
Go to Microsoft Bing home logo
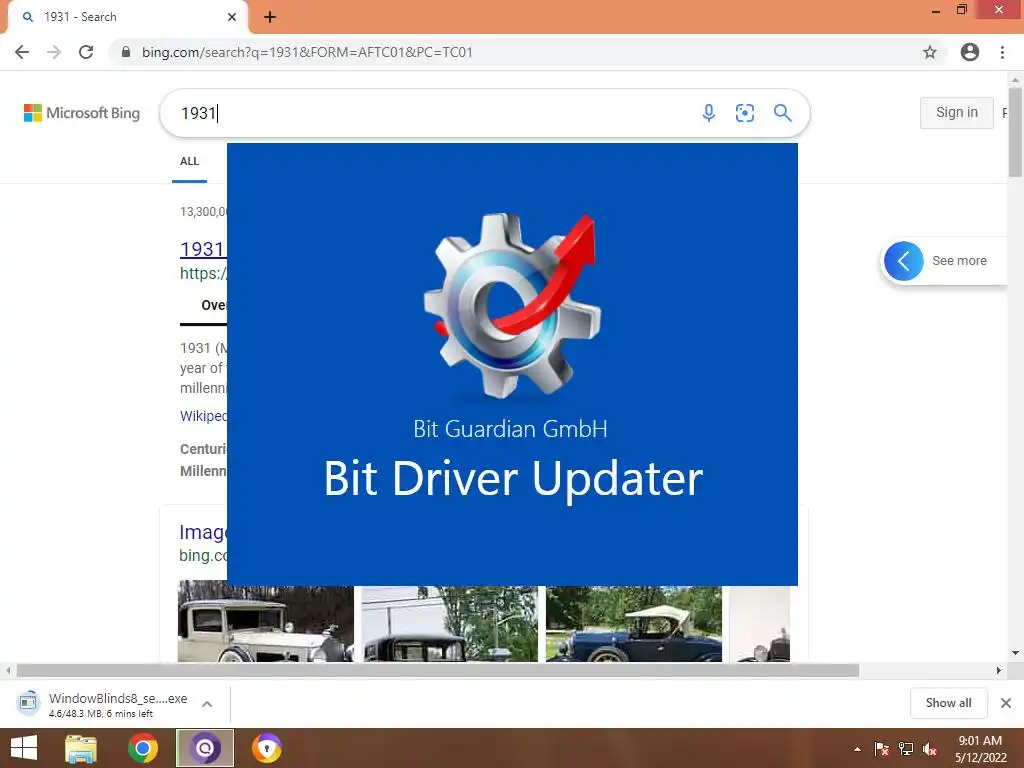82,113
